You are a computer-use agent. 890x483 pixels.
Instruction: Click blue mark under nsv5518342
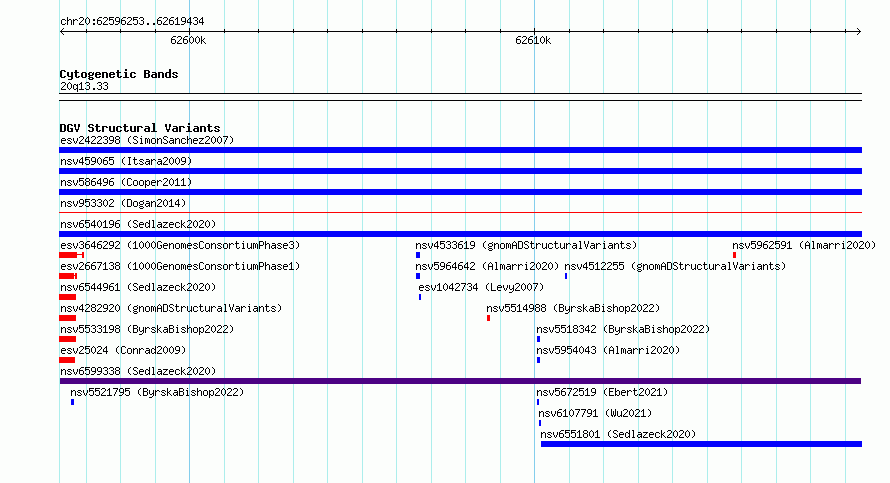pyautogui.click(x=538, y=339)
